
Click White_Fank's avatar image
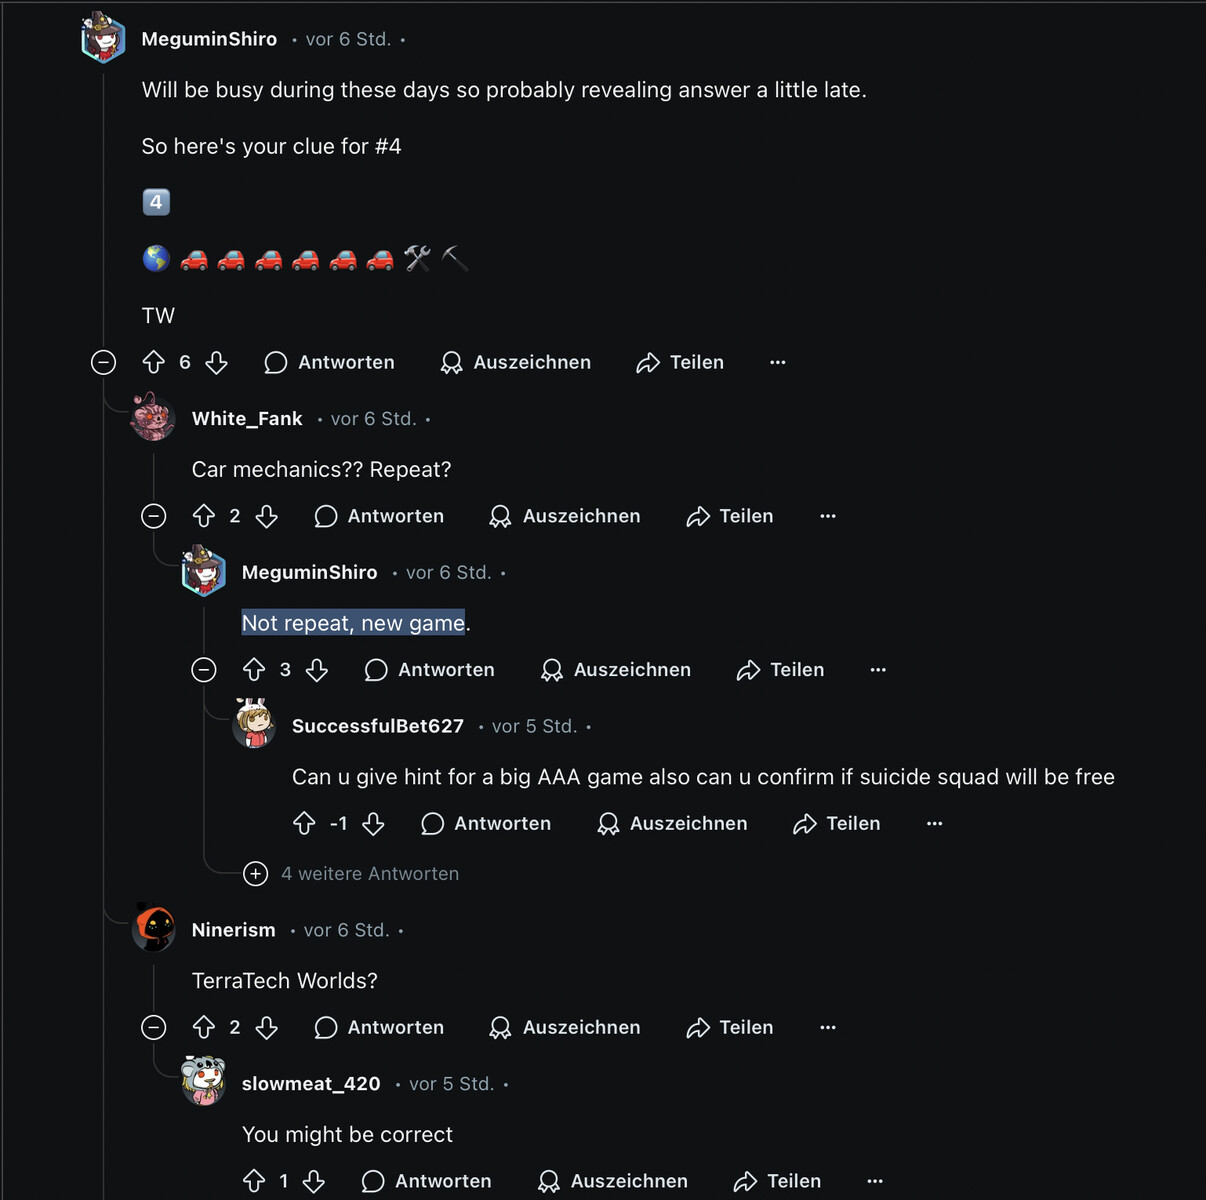pyautogui.click(x=153, y=417)
